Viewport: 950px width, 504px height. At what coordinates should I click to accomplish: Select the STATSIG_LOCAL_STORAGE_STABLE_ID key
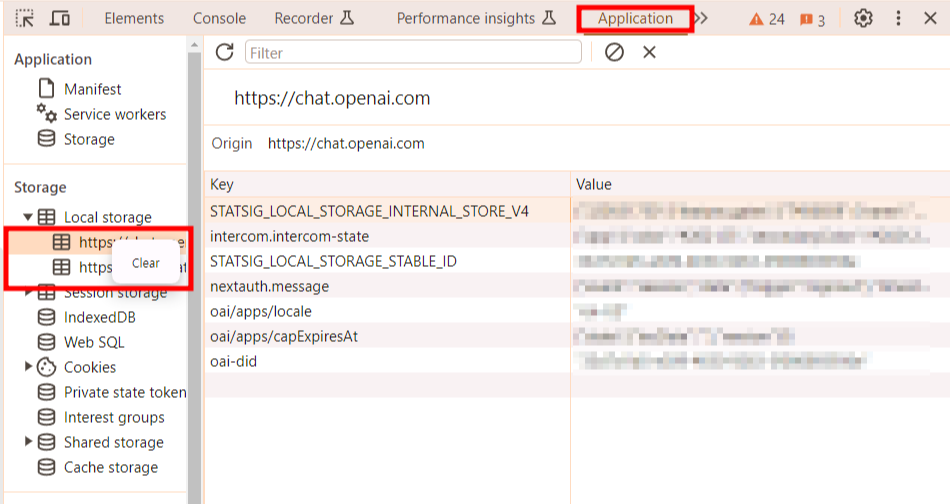[x=333, y=261]
